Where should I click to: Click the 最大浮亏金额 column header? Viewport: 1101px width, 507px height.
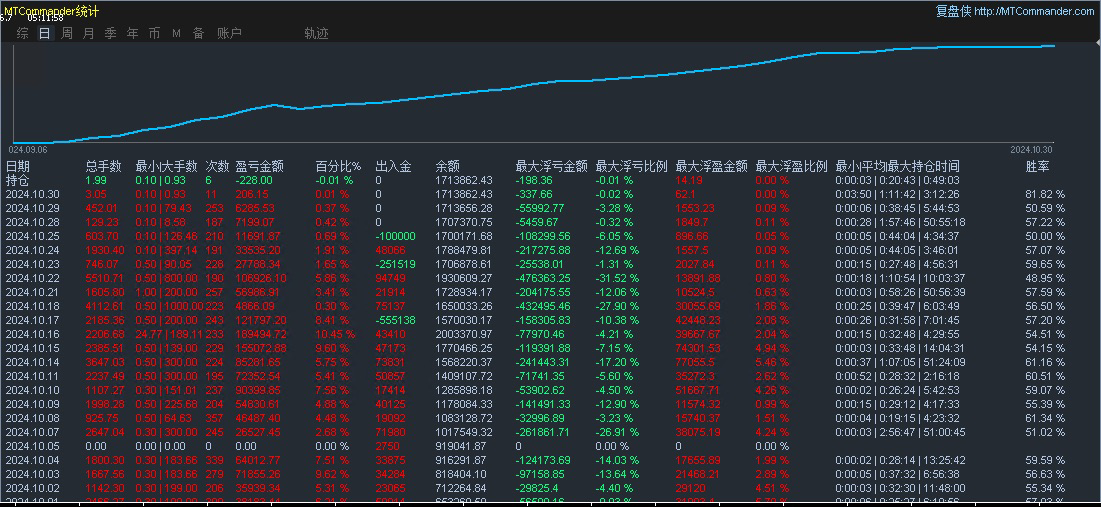[x=552, y=166]
